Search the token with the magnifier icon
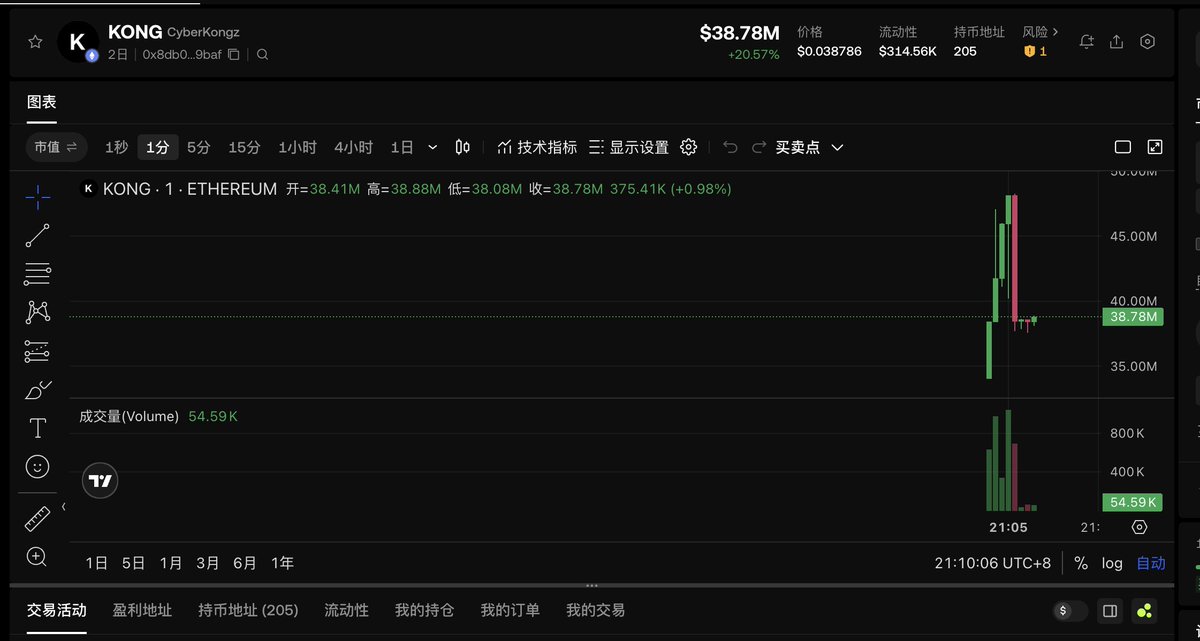 262,55
